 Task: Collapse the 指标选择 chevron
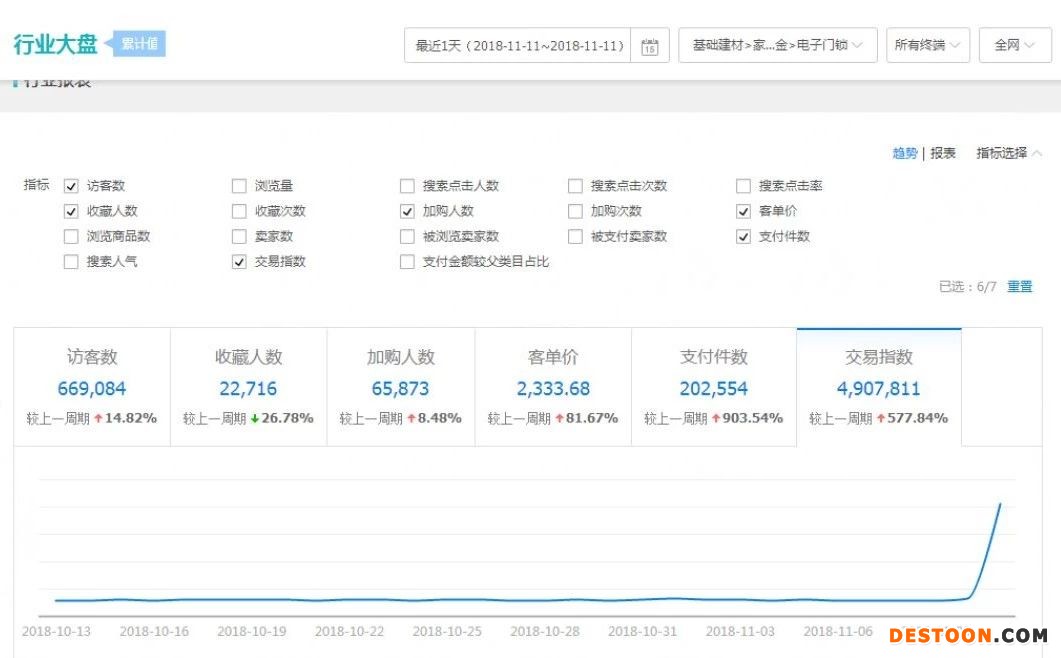(1037, 153)
